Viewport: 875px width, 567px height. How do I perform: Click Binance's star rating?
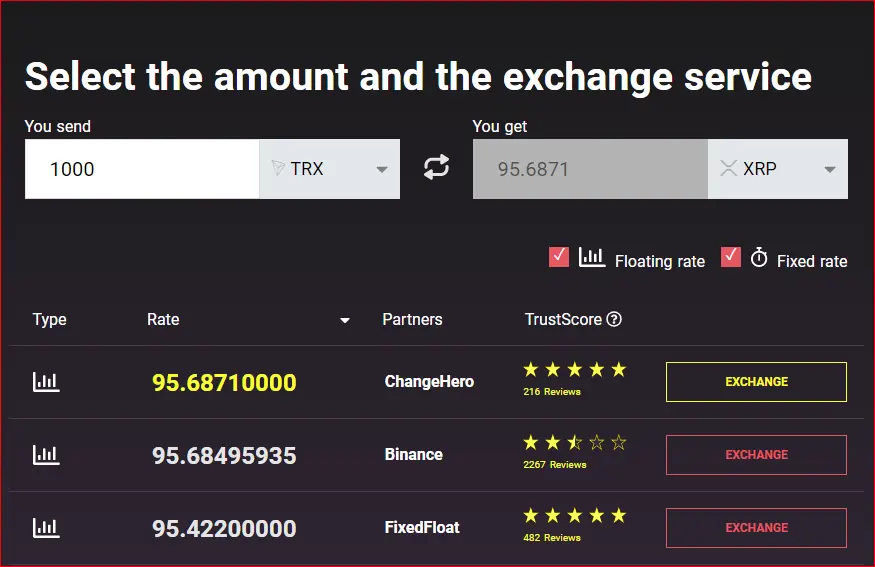(x=575, y=443)
